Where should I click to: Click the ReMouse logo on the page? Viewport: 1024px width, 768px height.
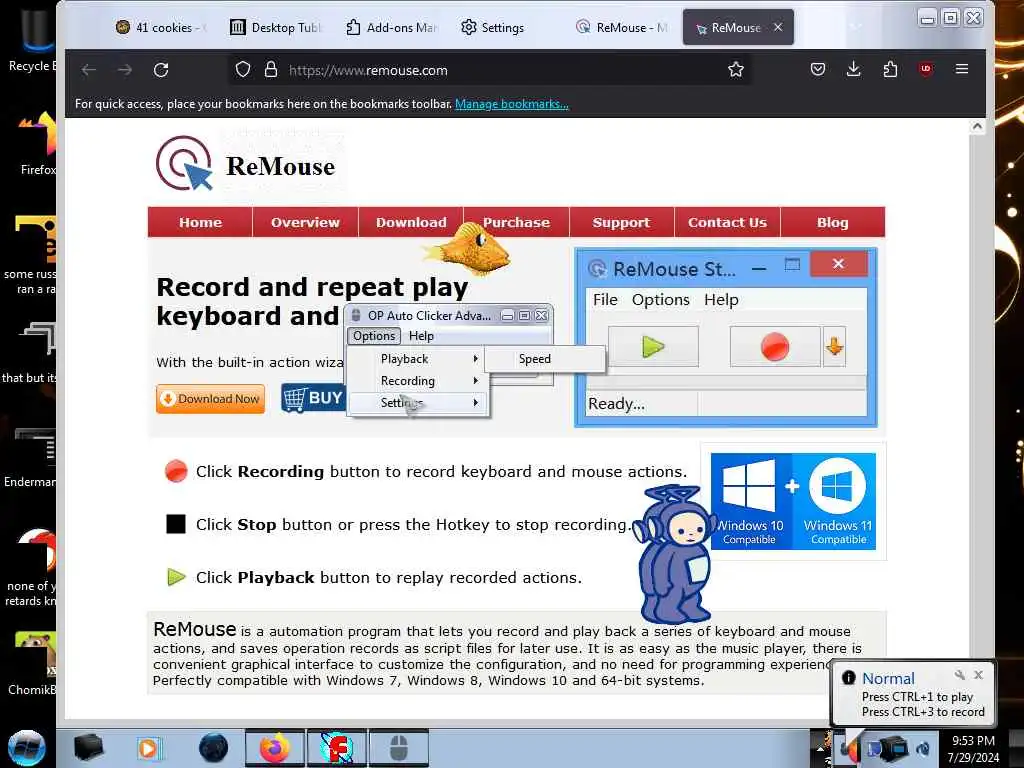(246, 163)
